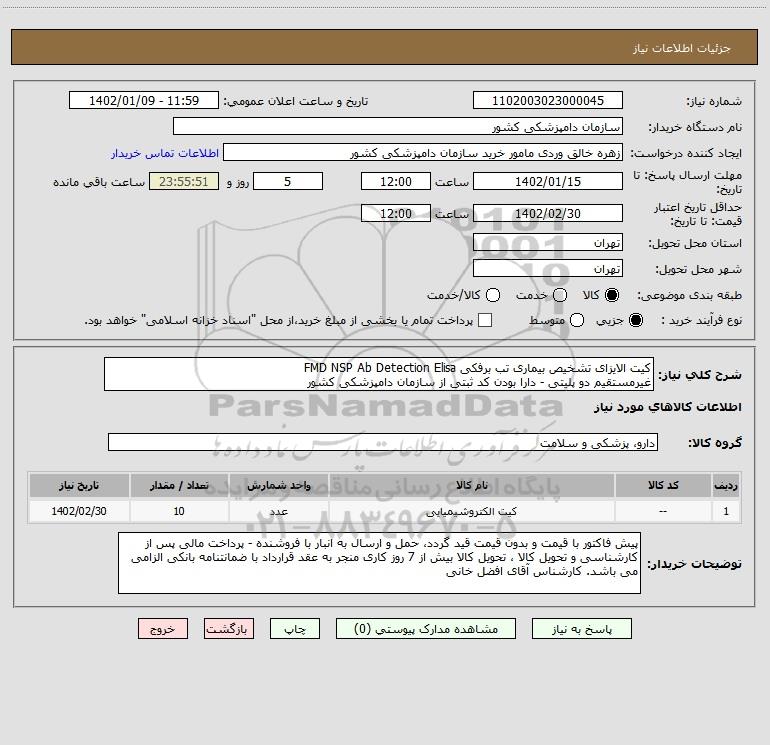Click the response deadline date 1402/01/15
Image resolution: width=770 pixels, height=745 pixels.
pyautogui.click(x=548, y=181)
